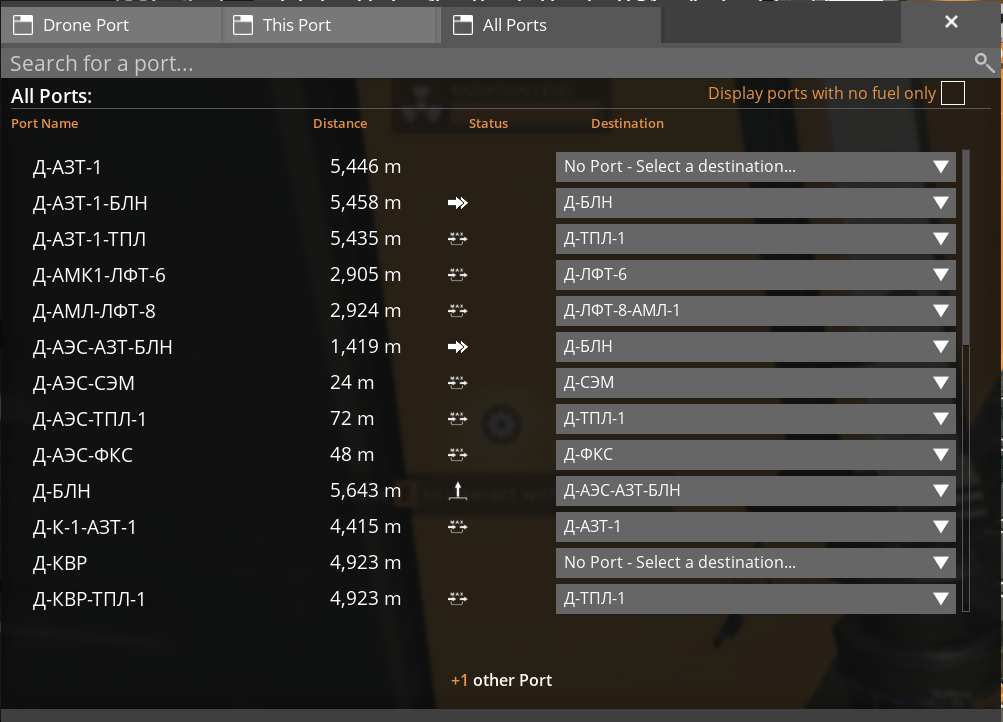
Task: Click window icon on Drone Port tab
Action: pyautogui.click(x=23, y=25)
